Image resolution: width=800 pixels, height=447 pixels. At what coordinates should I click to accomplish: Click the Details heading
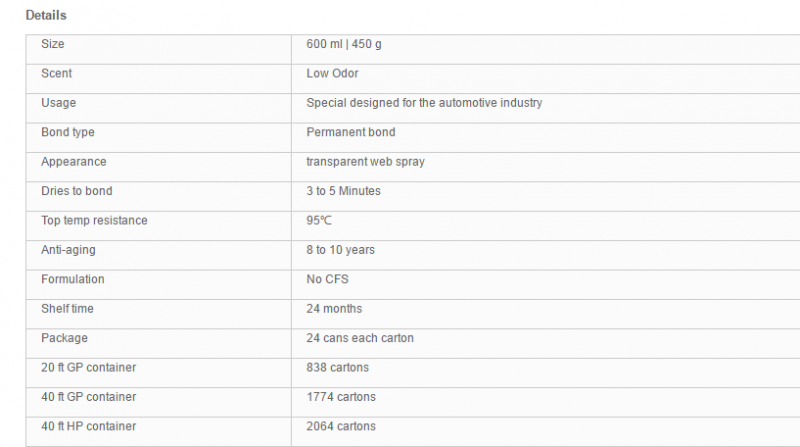click(46, 15)
